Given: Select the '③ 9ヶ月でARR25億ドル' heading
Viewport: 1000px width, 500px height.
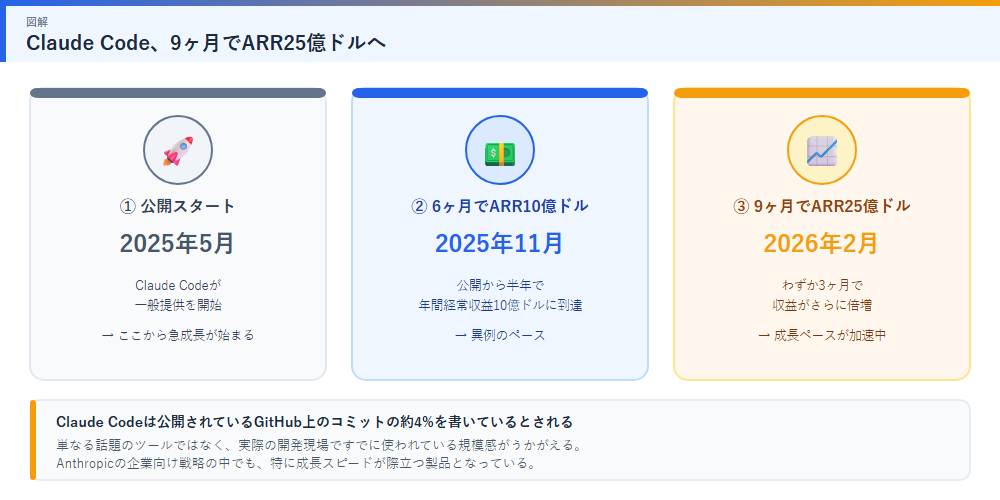Looking at the screenshot, I should [821, 206].
